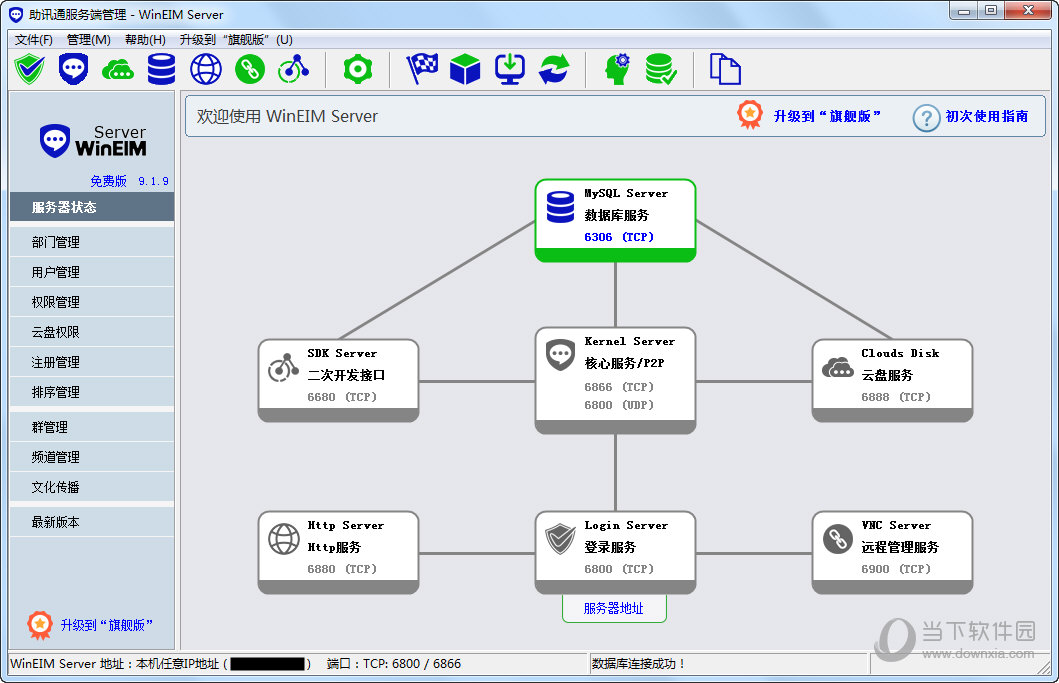Click header link 升级到“旗舰版”
Viewport: 1059px width, 683px height.
(x=827, y=116)
